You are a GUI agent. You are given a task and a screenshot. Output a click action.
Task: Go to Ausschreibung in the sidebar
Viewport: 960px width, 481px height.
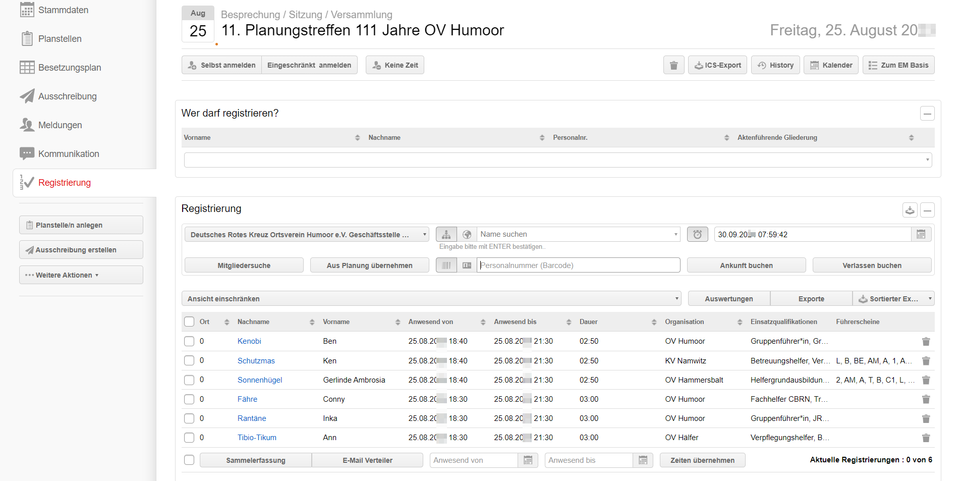[59, 96]
